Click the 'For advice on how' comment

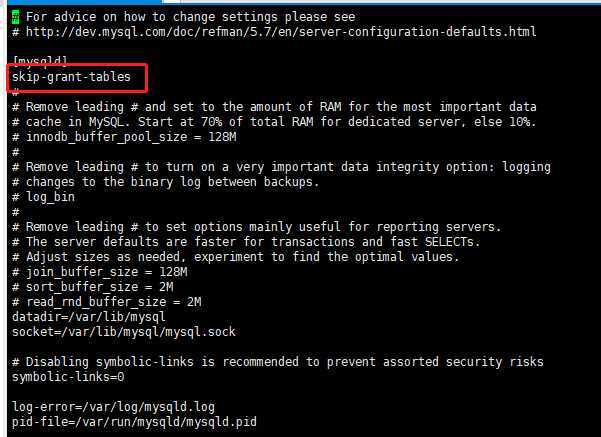point(190,17)
